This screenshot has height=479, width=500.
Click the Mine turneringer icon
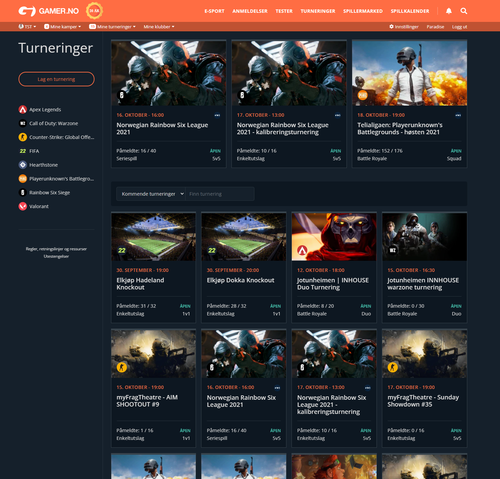[92, 26]
